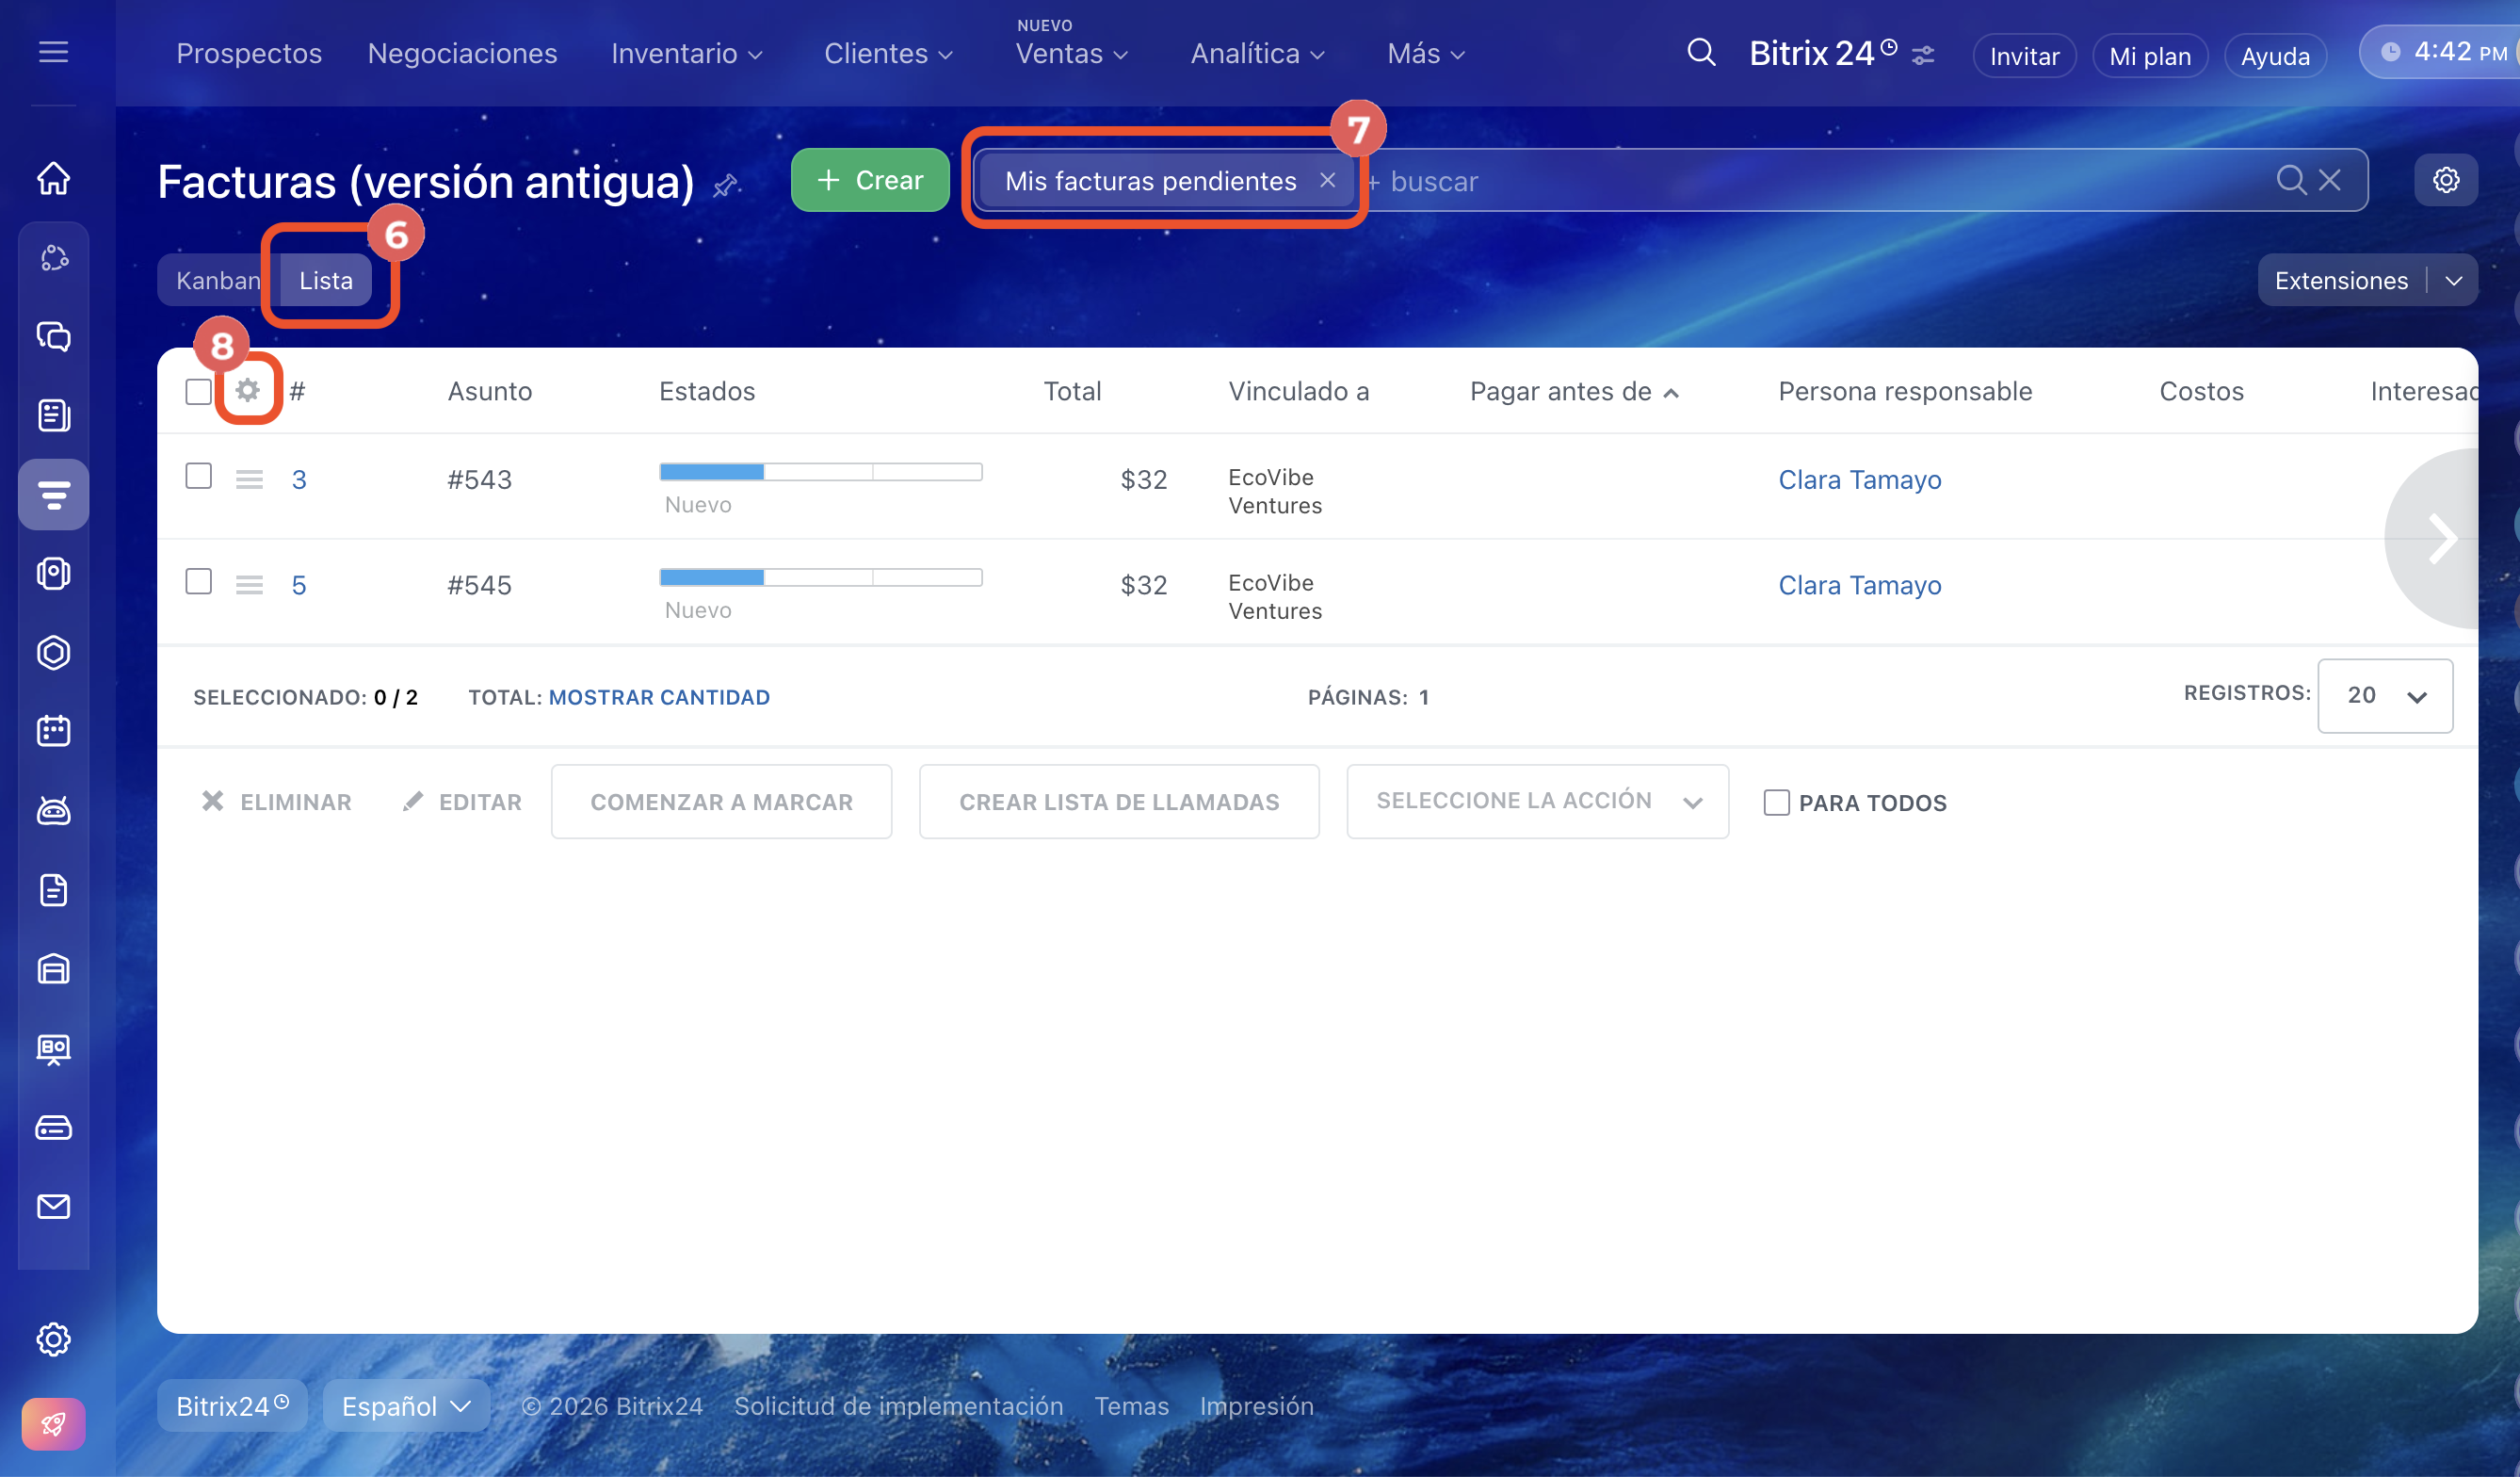Enable the Para todos checkbox
The width and height of the screenshot is (2520, 1477).
[1776, 802]
